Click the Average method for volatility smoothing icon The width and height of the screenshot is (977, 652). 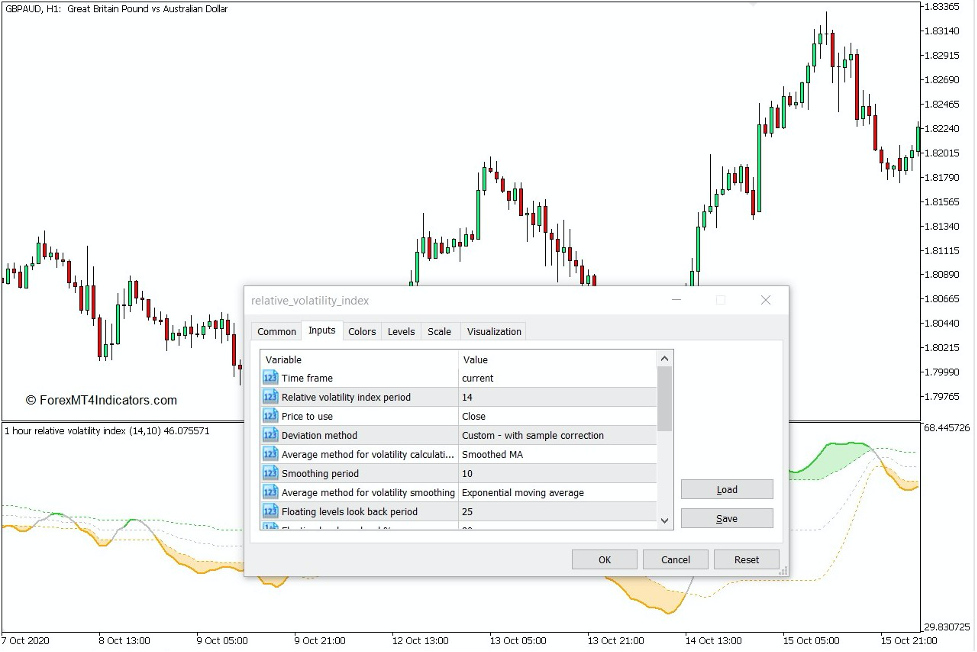click(270, 492)
